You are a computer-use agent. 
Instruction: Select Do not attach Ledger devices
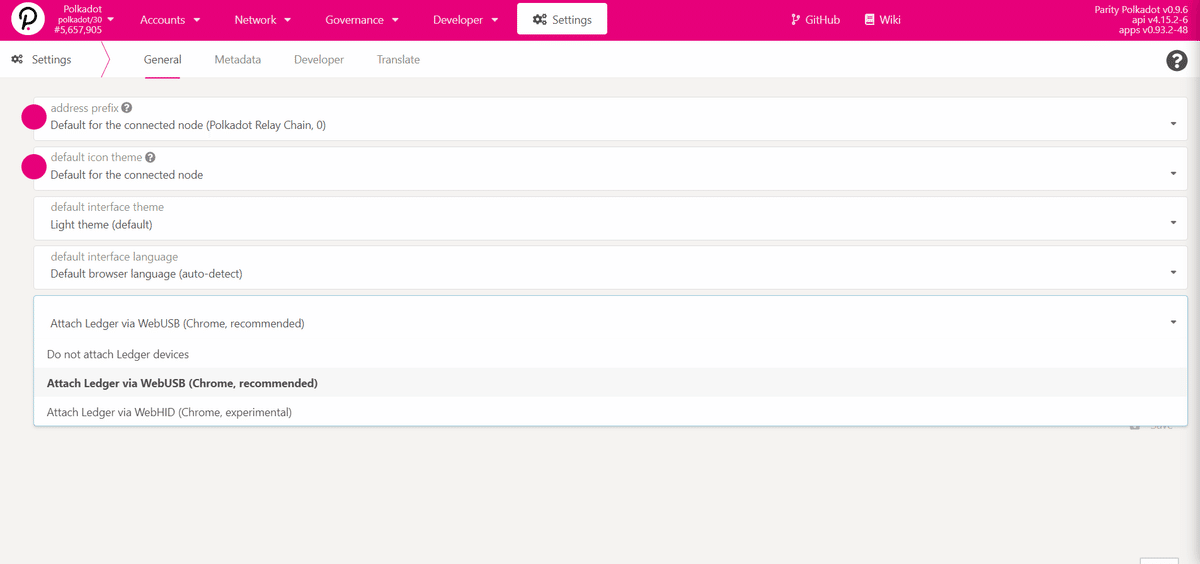pos(610,355)
